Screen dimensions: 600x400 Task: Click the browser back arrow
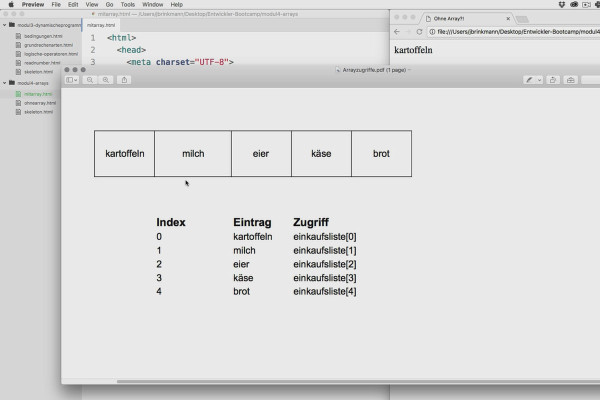click(x=397, y=32)
